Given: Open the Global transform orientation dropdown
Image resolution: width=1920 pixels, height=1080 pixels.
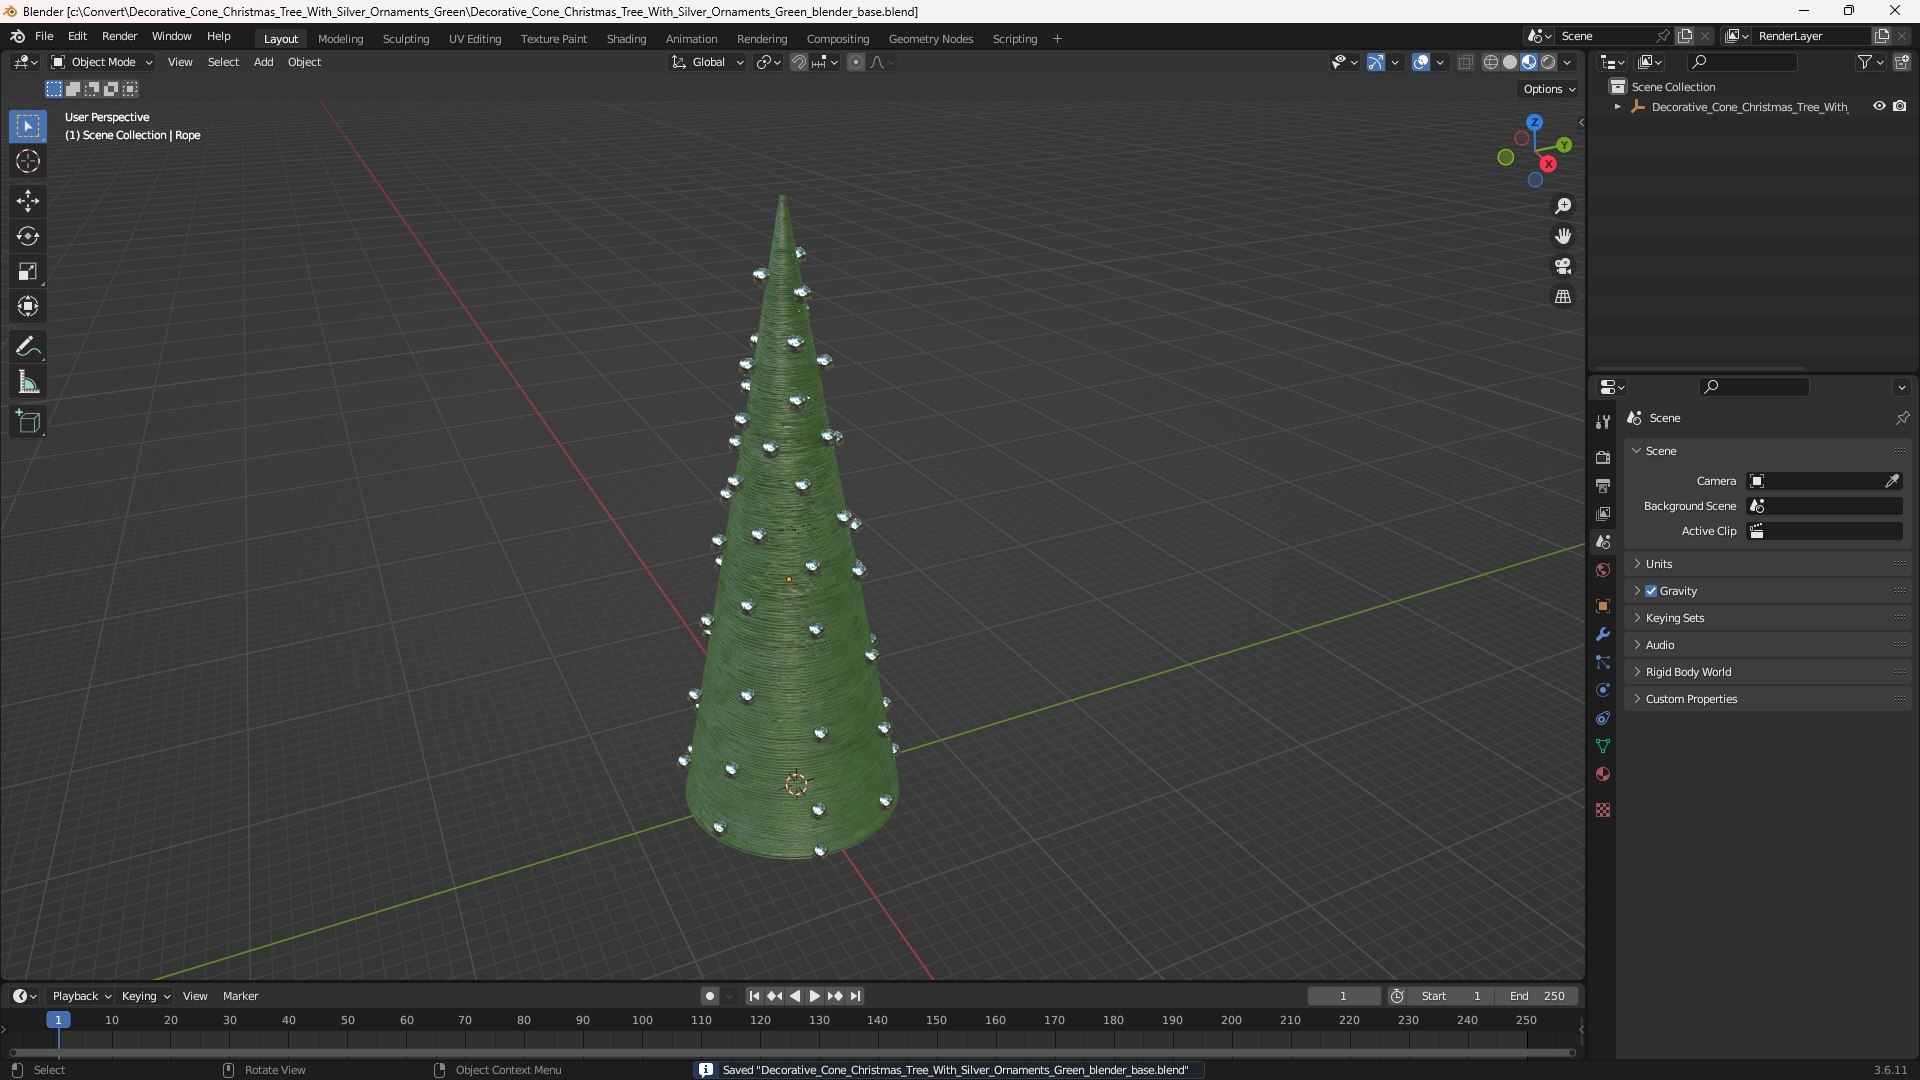Looking at the screenshot, I should pyautogui.click(x=708, y=62).
